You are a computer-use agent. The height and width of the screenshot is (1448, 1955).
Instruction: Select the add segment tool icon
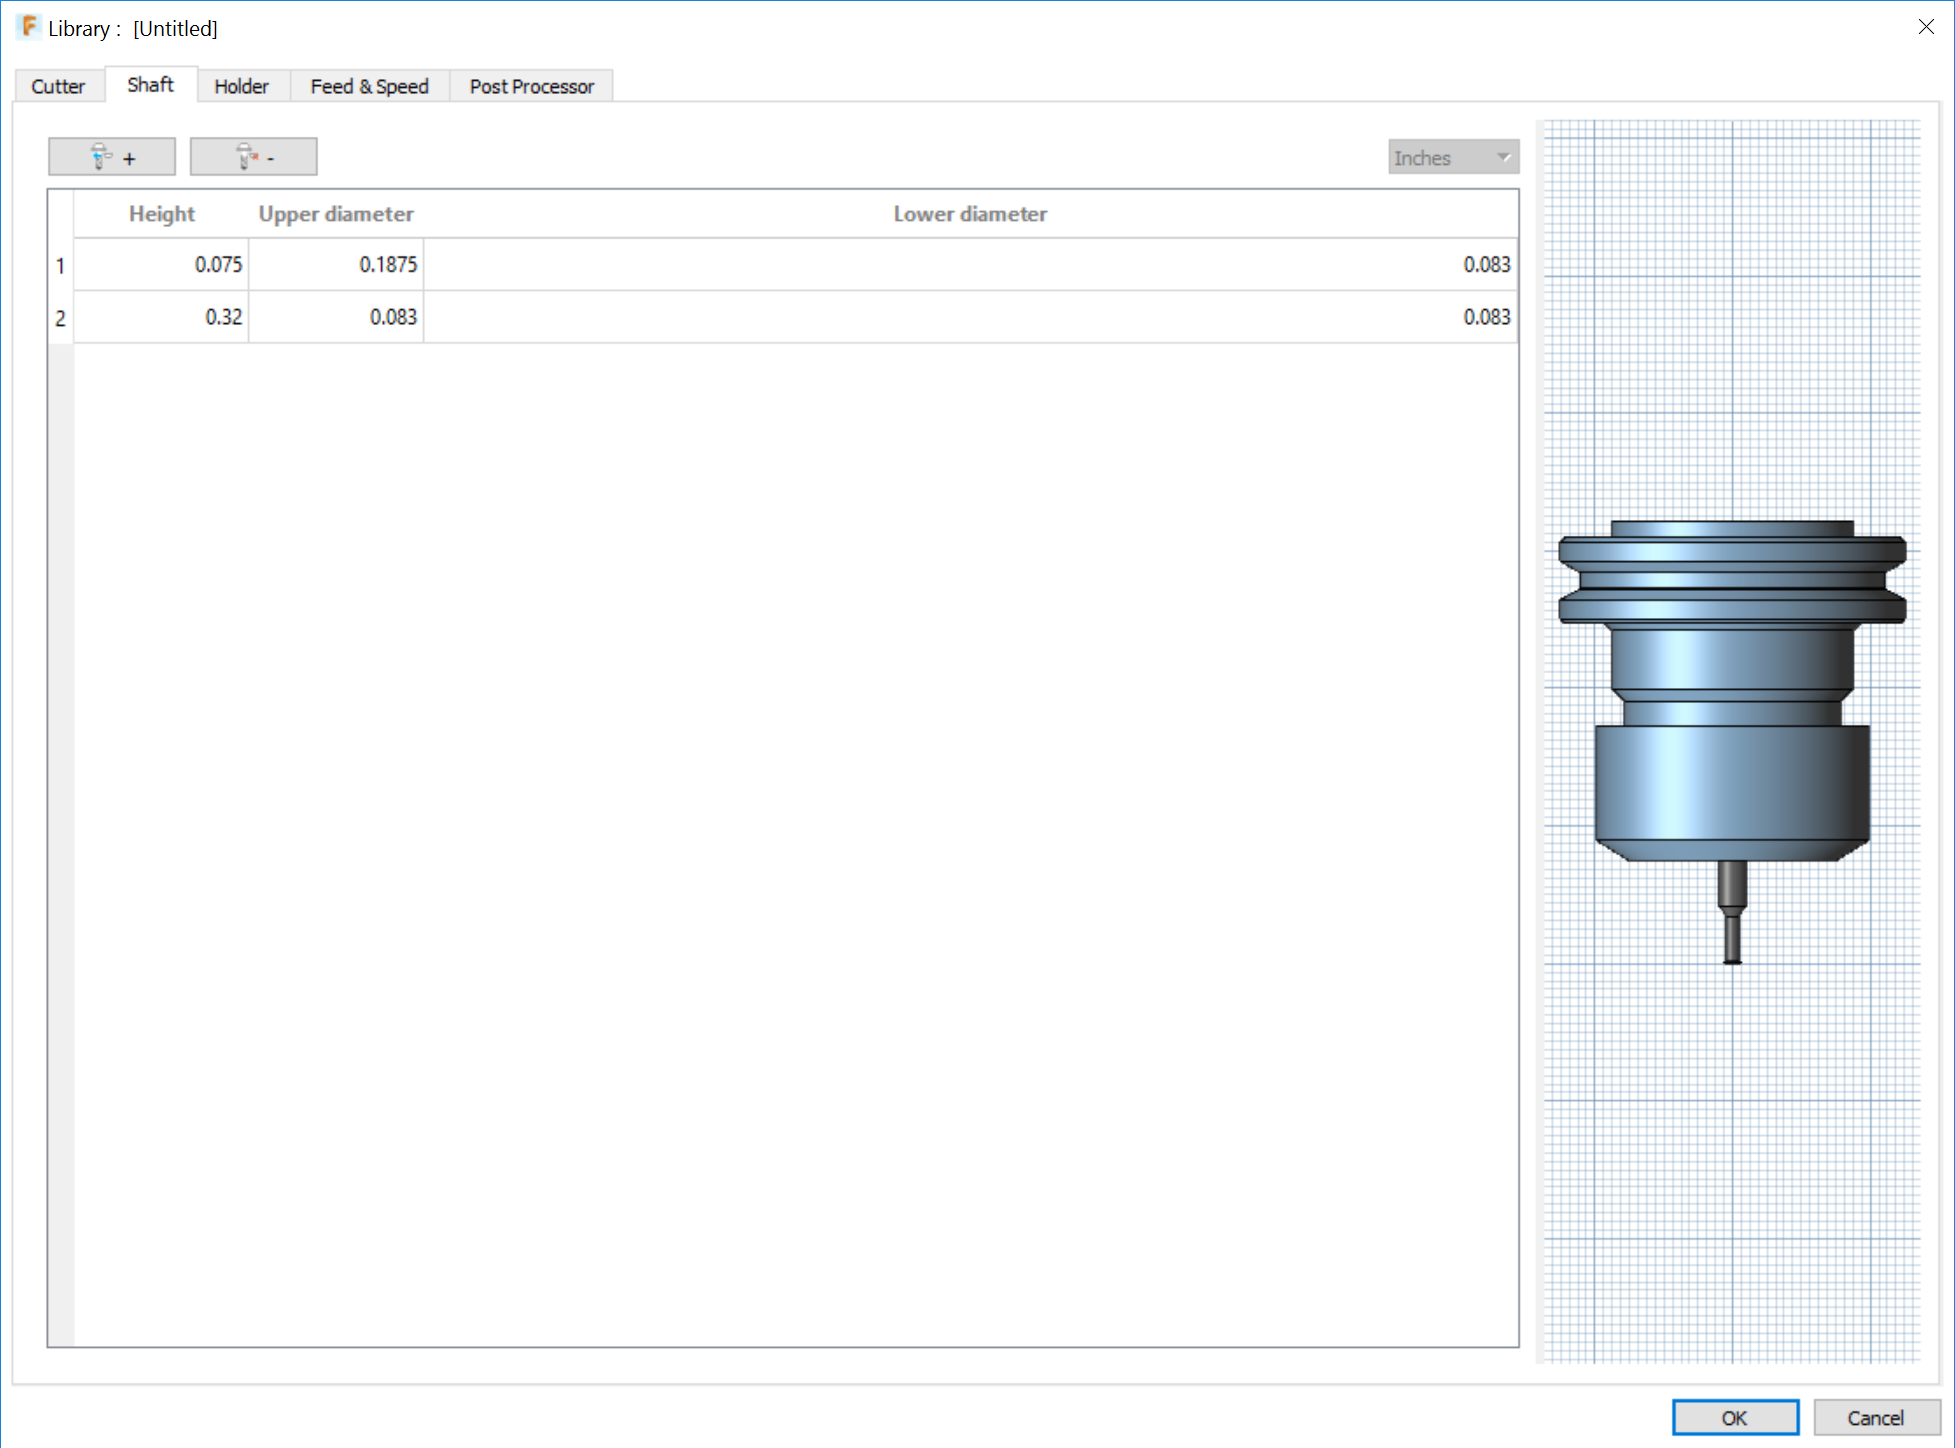(100, 156)
